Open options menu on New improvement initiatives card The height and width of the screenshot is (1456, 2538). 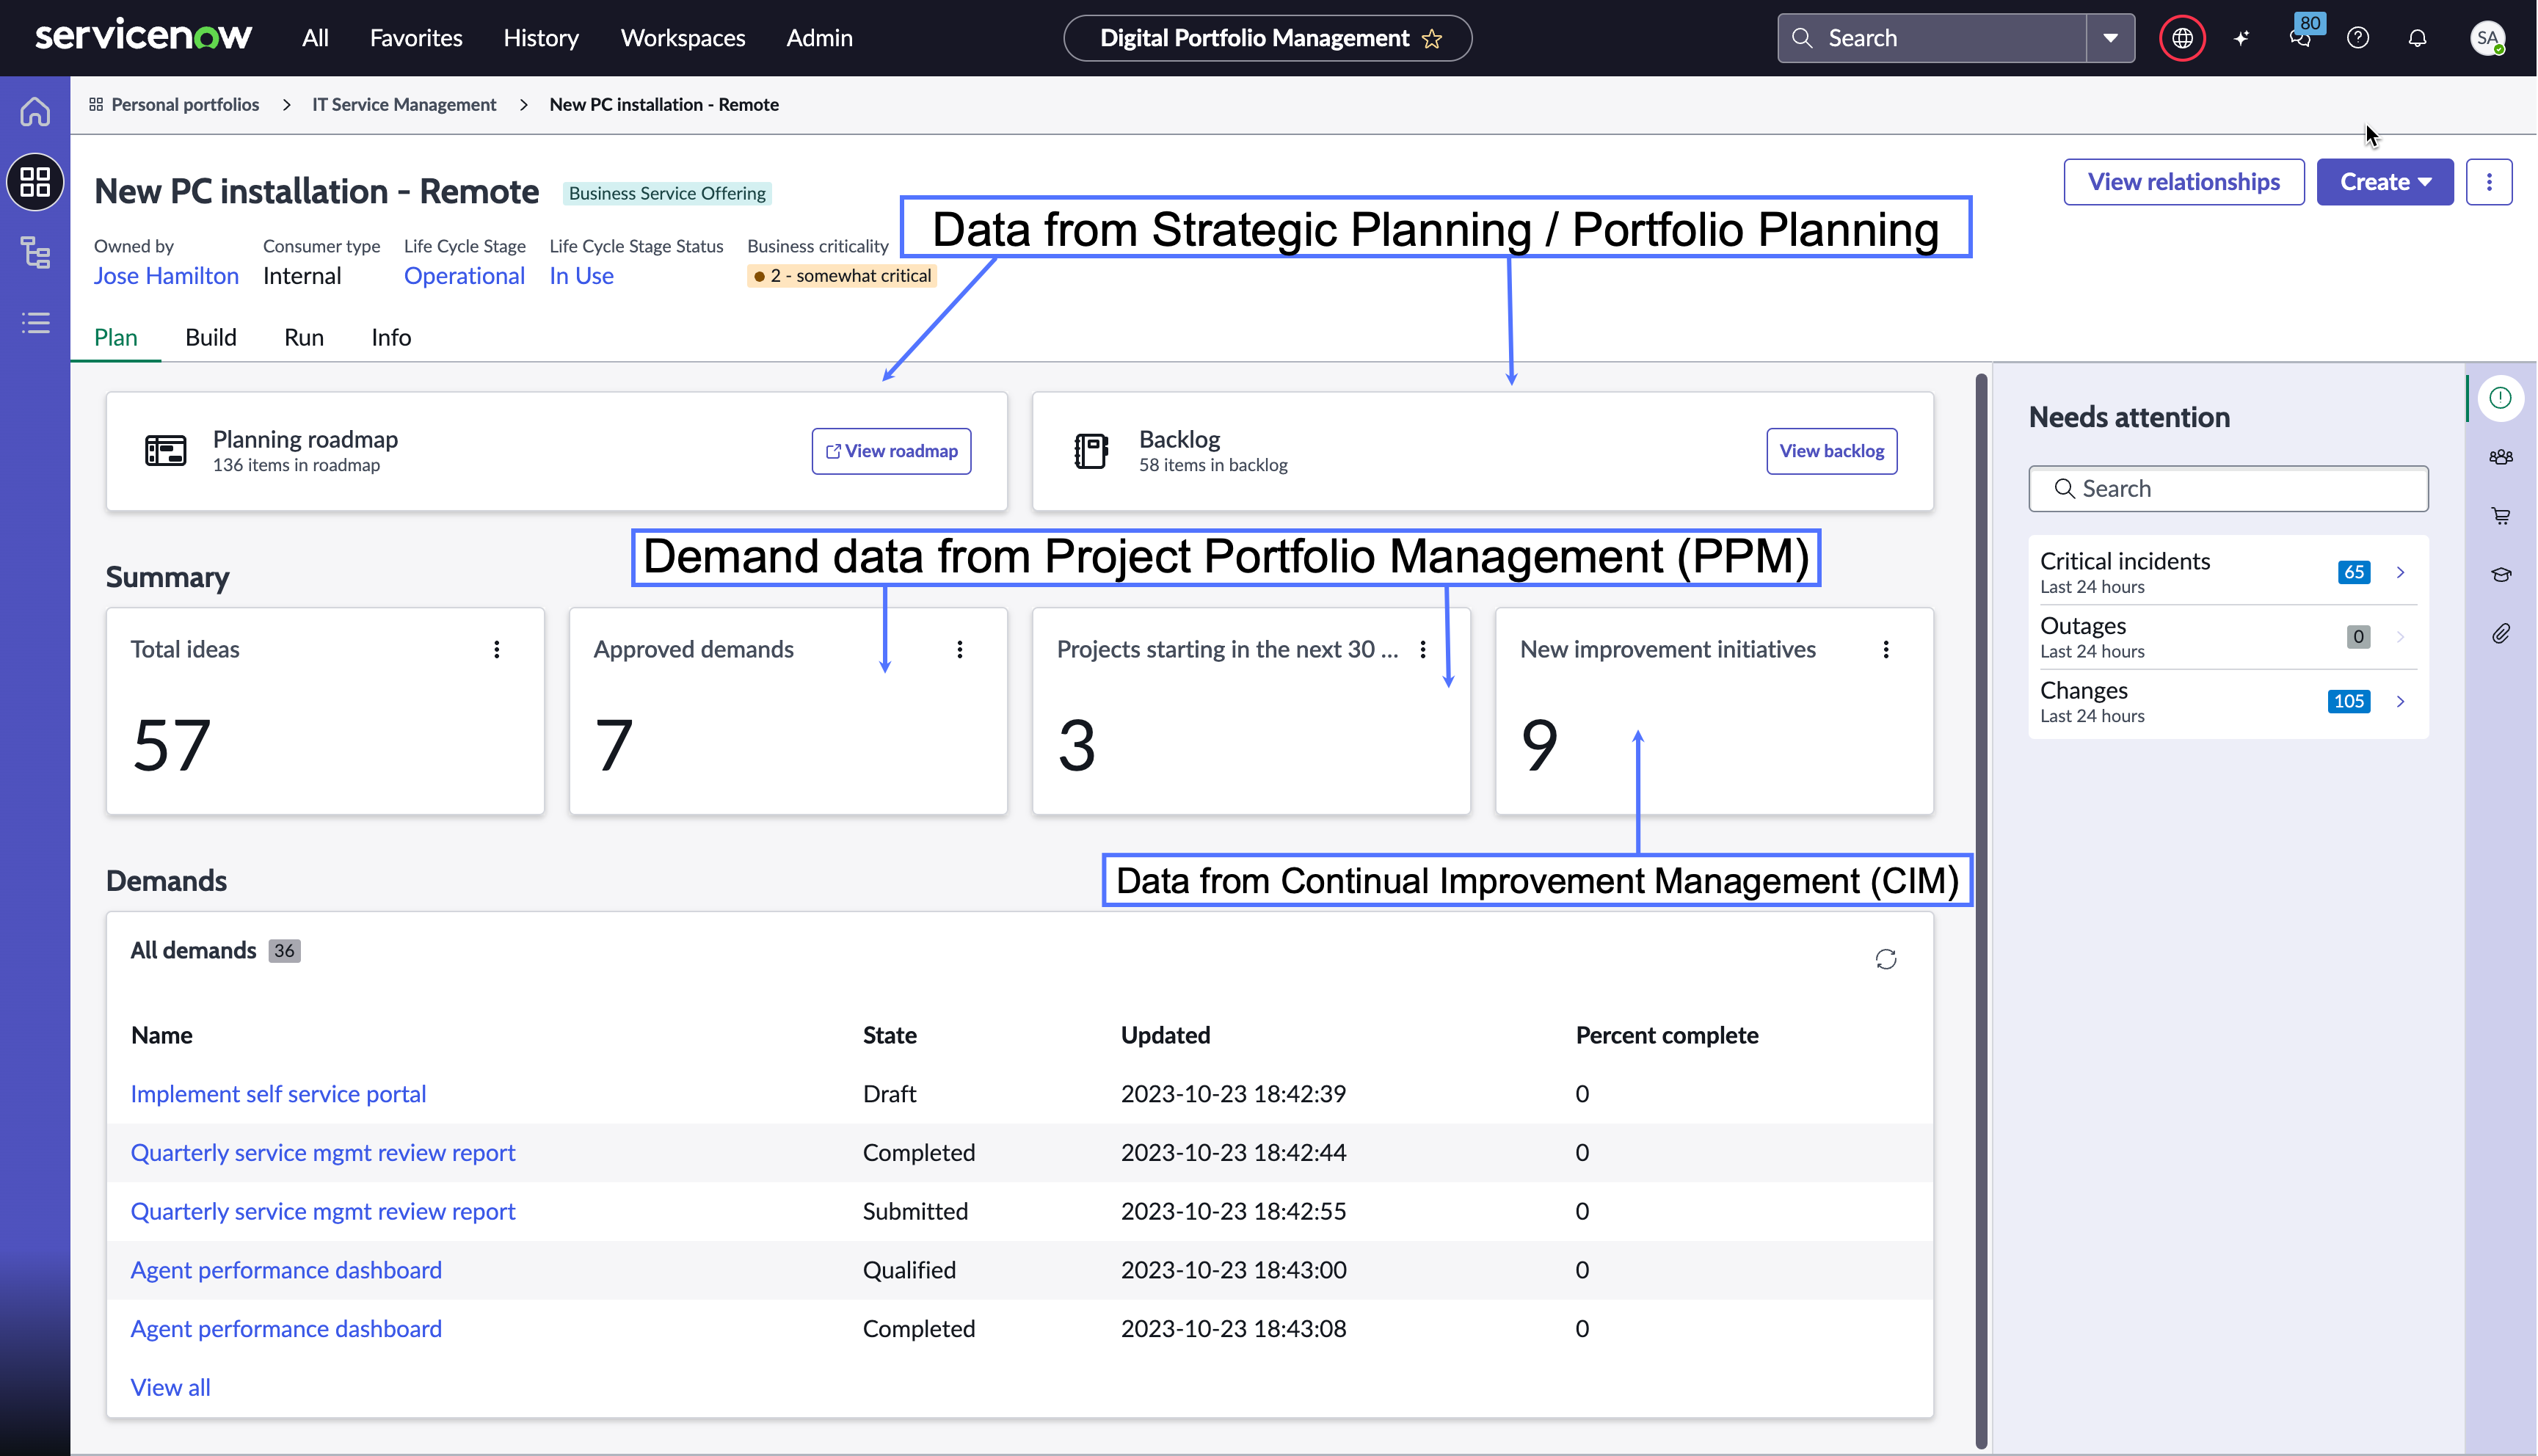click(x=1885, y=649)
